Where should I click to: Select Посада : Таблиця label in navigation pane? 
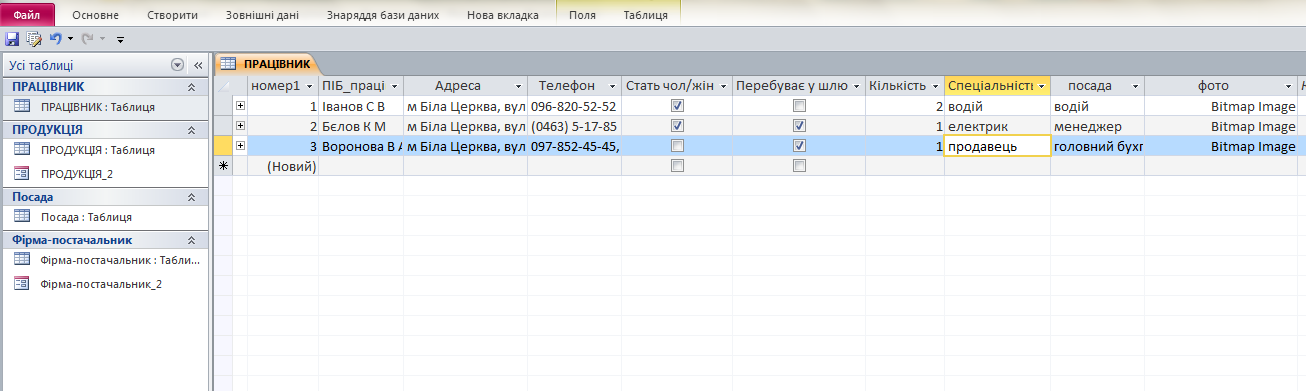[x=86, y=217]
